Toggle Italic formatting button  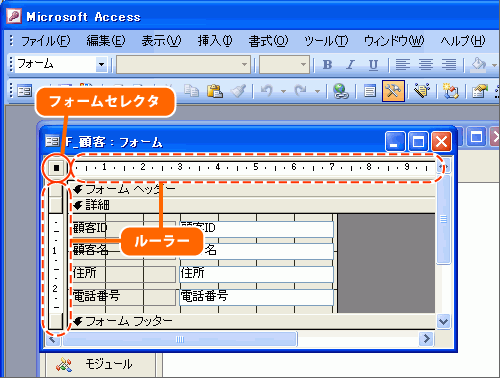350,65
